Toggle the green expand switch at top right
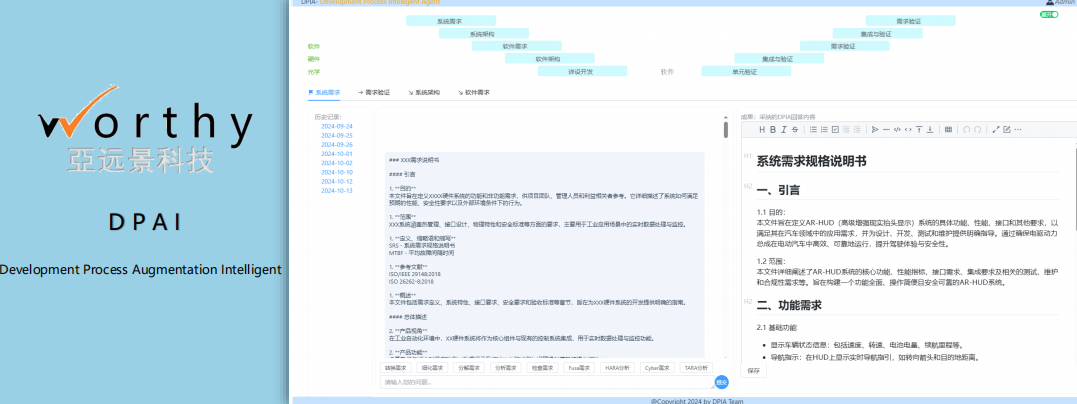The width and height of the screenshot is (1077, 404). pos(1049,14)
